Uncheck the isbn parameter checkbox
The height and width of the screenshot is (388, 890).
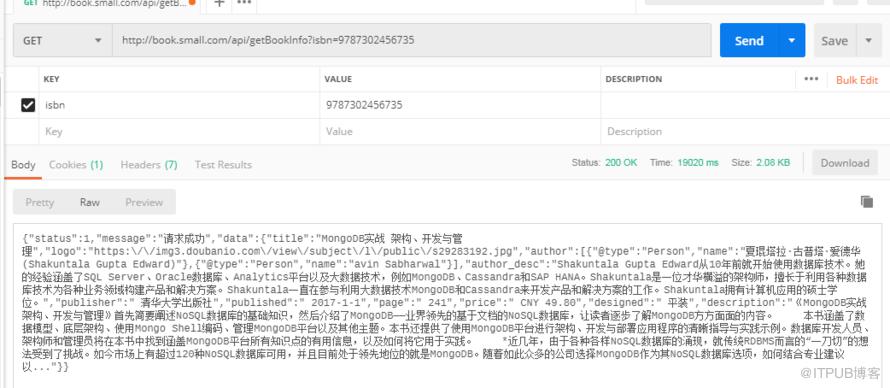pyautogui.click(x=28, y=105)
